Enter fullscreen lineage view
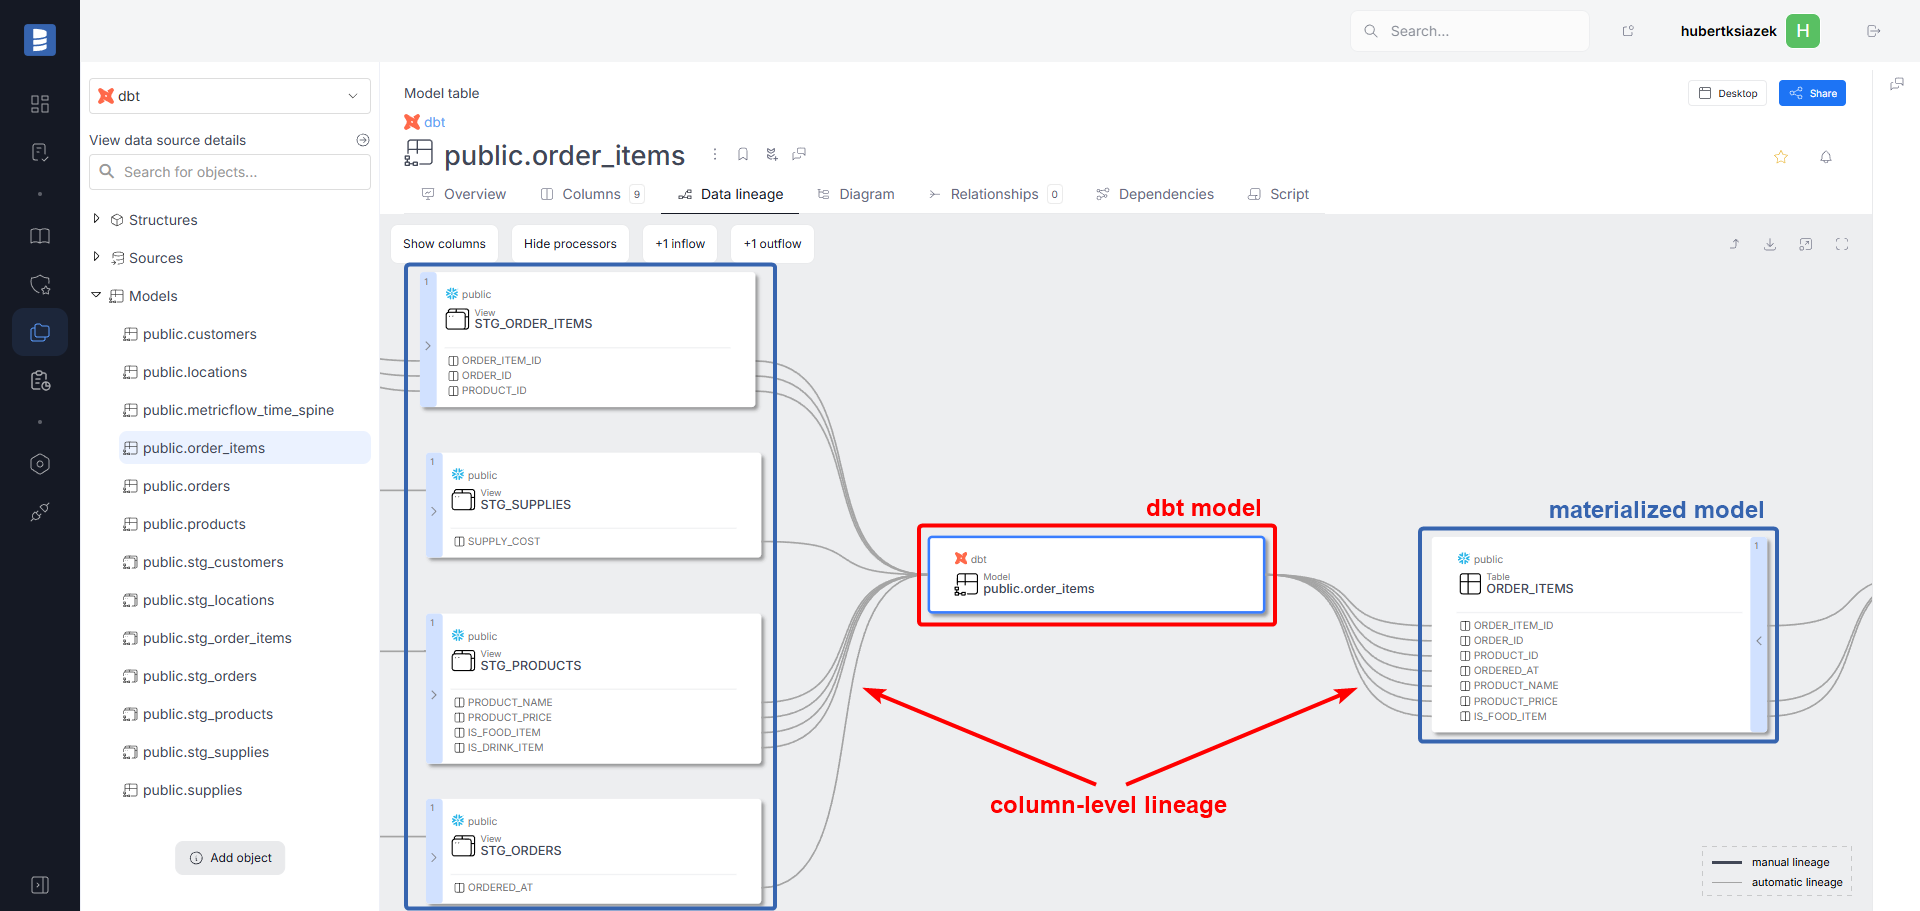Image resolution: width=1920 pixels, height=911 pixels. click(x=1842, y=244)
